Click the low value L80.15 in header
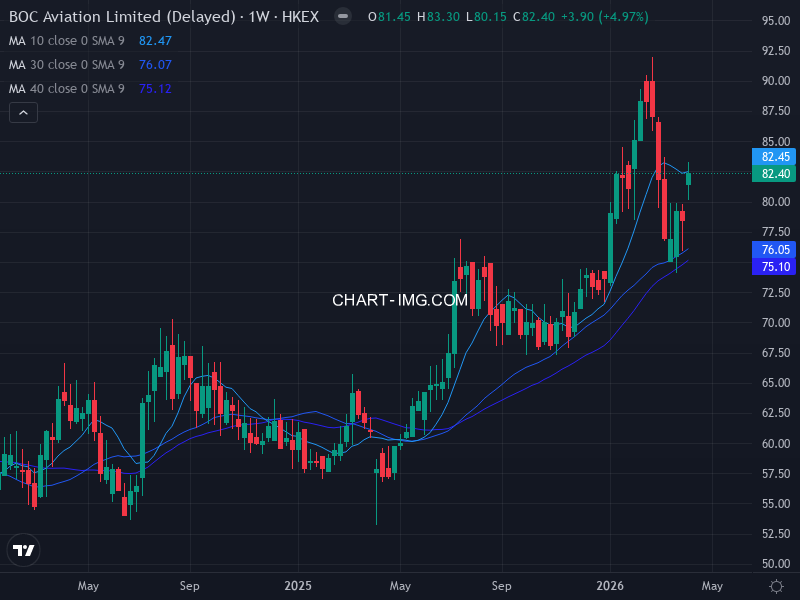This screenshot has height=600, width=800. click(486, 17)
